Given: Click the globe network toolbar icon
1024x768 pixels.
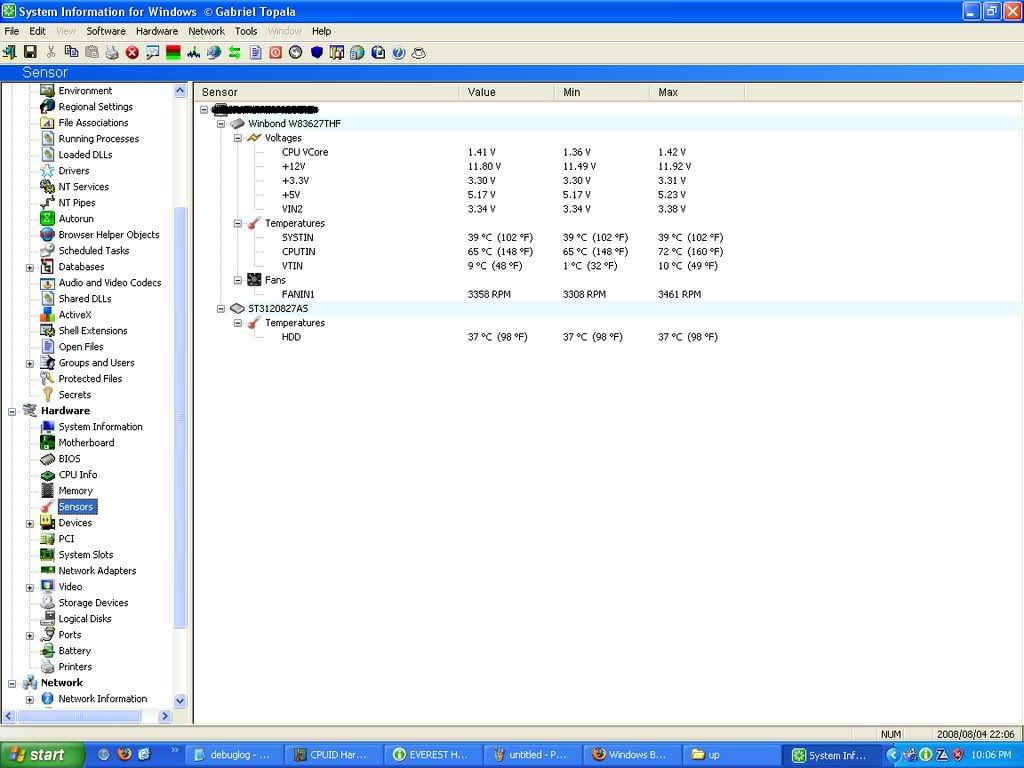Looking at the screenshot, I should [x=214, y=52].
